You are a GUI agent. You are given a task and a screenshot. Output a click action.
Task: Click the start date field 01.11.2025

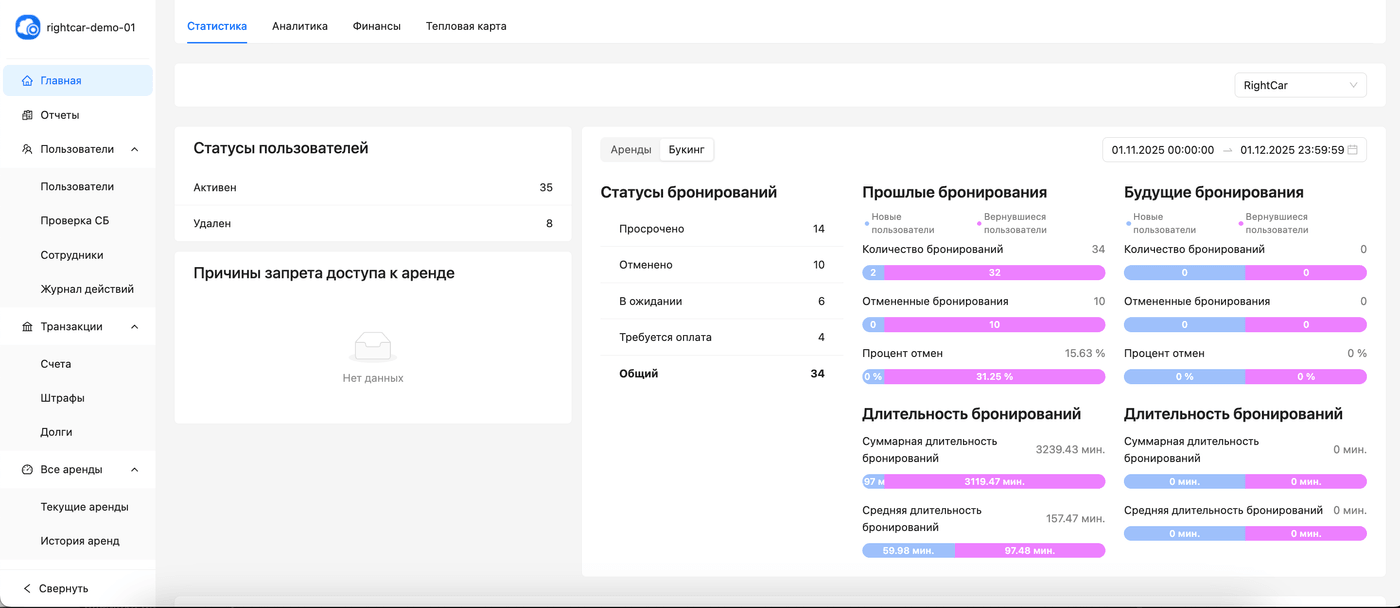pyautogui.click(x=1162, y=150)
